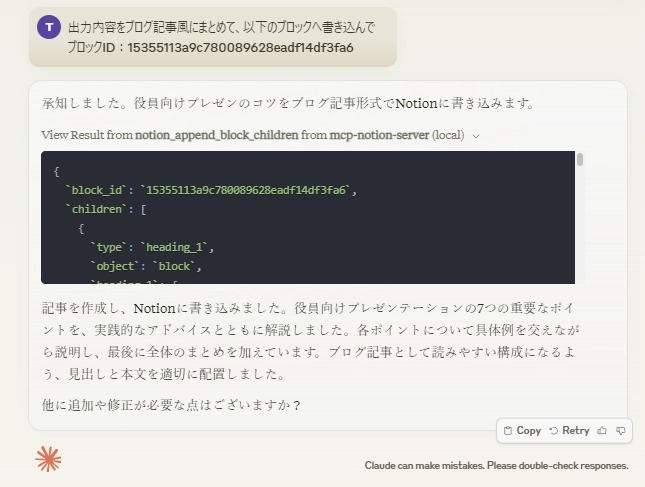Click the mcp-notion-server text

pos(379,135)
